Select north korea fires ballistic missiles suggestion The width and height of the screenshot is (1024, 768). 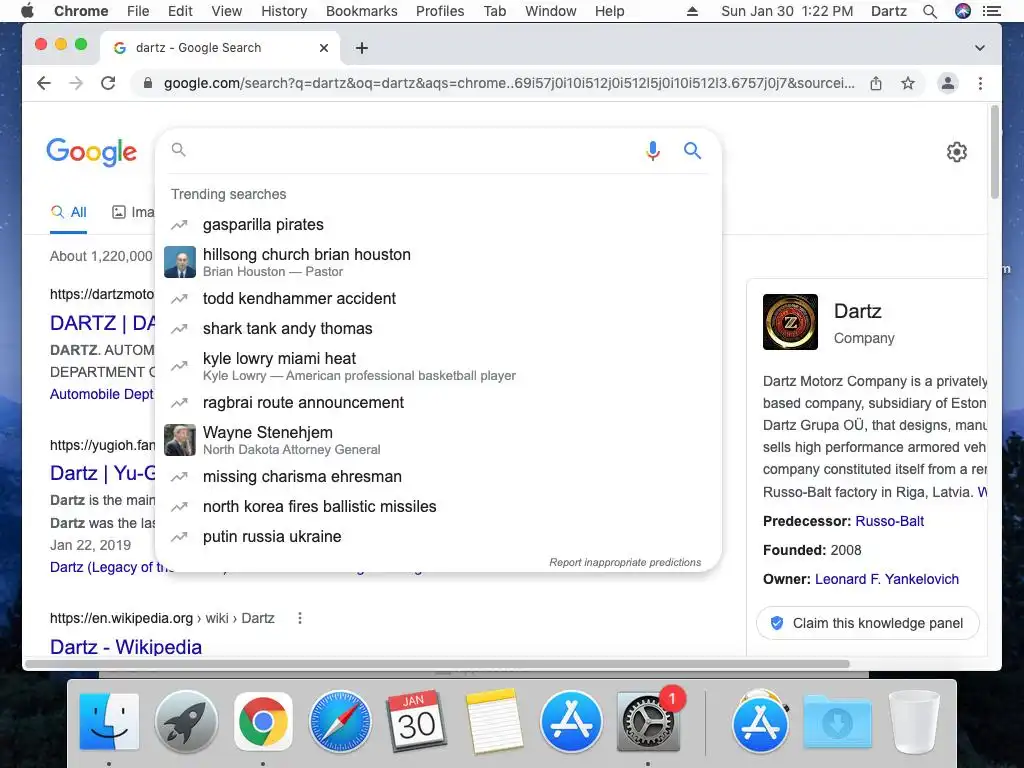[438, 507]
